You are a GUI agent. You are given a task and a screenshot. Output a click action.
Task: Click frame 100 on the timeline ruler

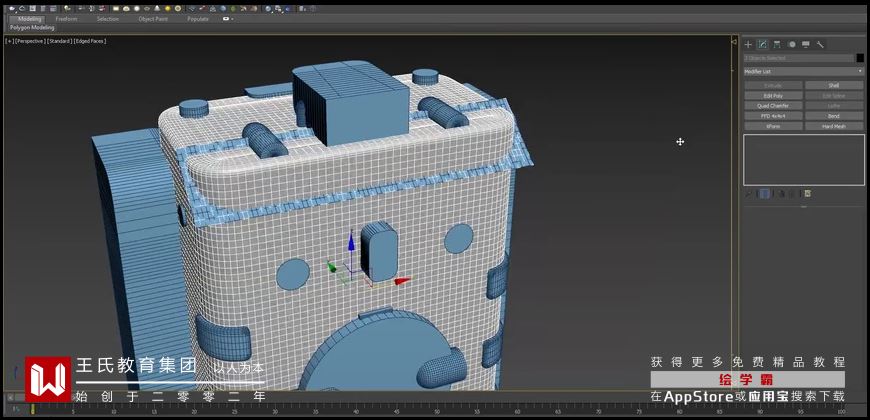pyautogui.click(x=841, y=411)
